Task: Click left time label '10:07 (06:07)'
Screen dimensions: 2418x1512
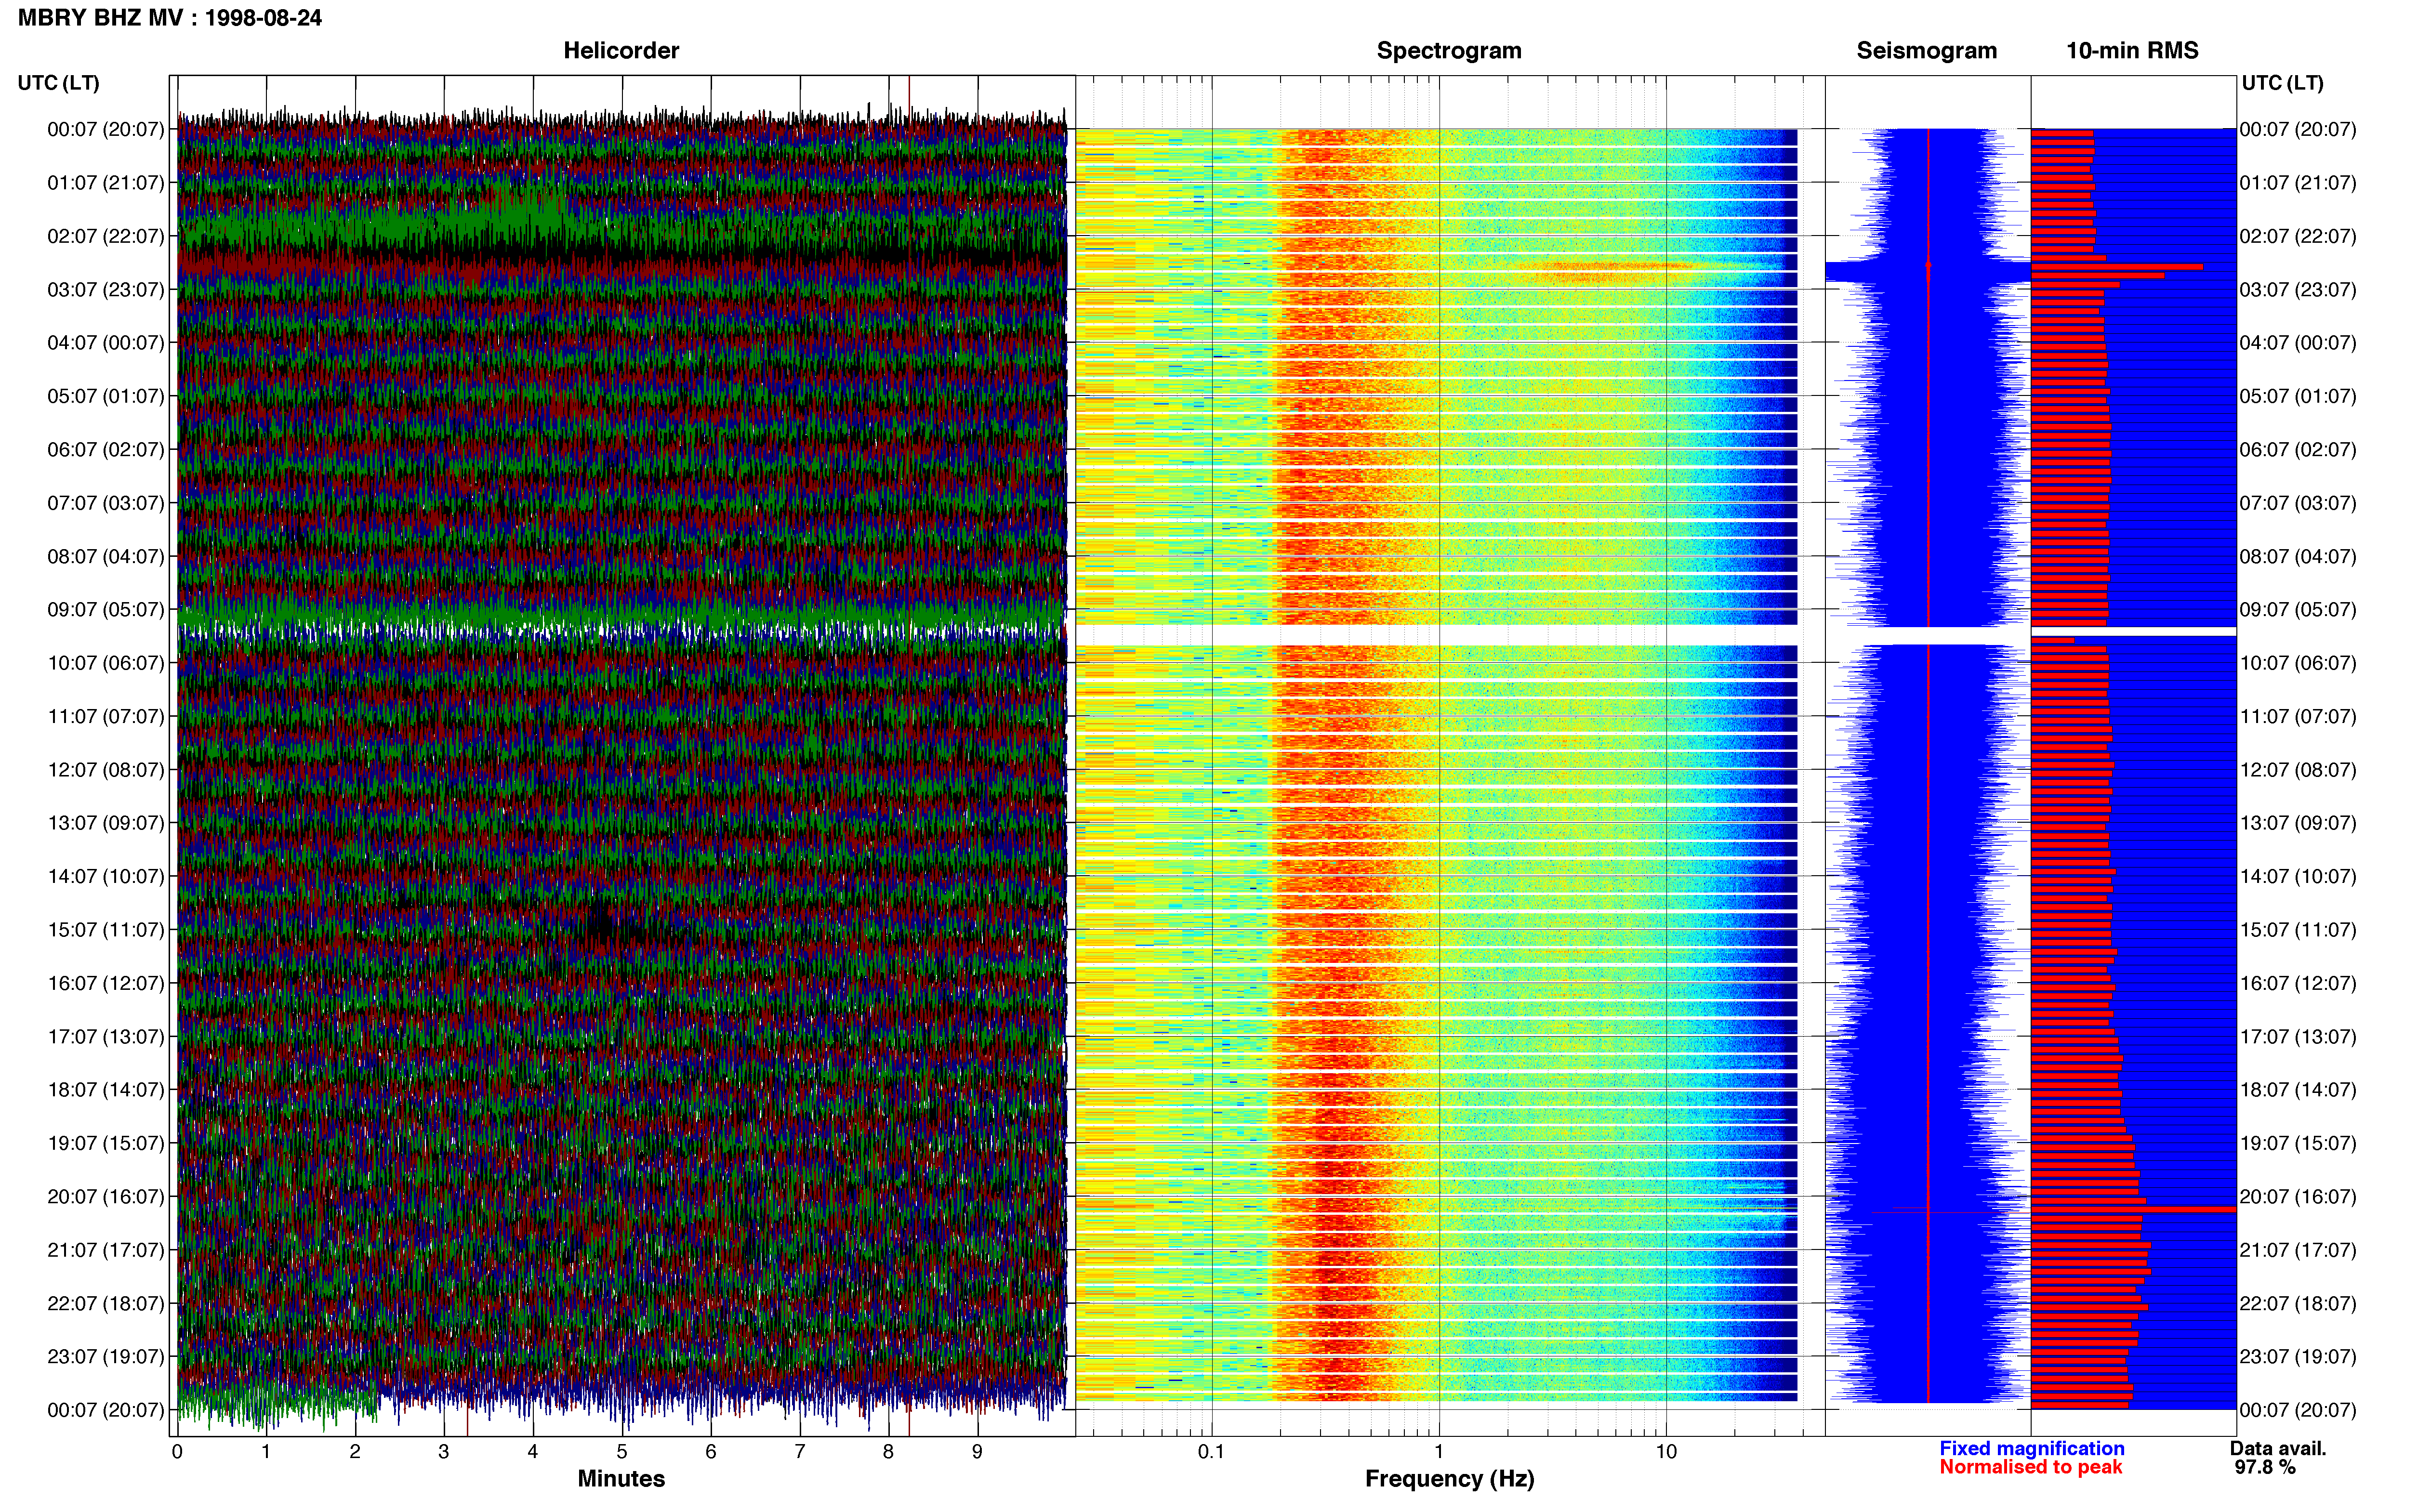Action: point(106,663)
